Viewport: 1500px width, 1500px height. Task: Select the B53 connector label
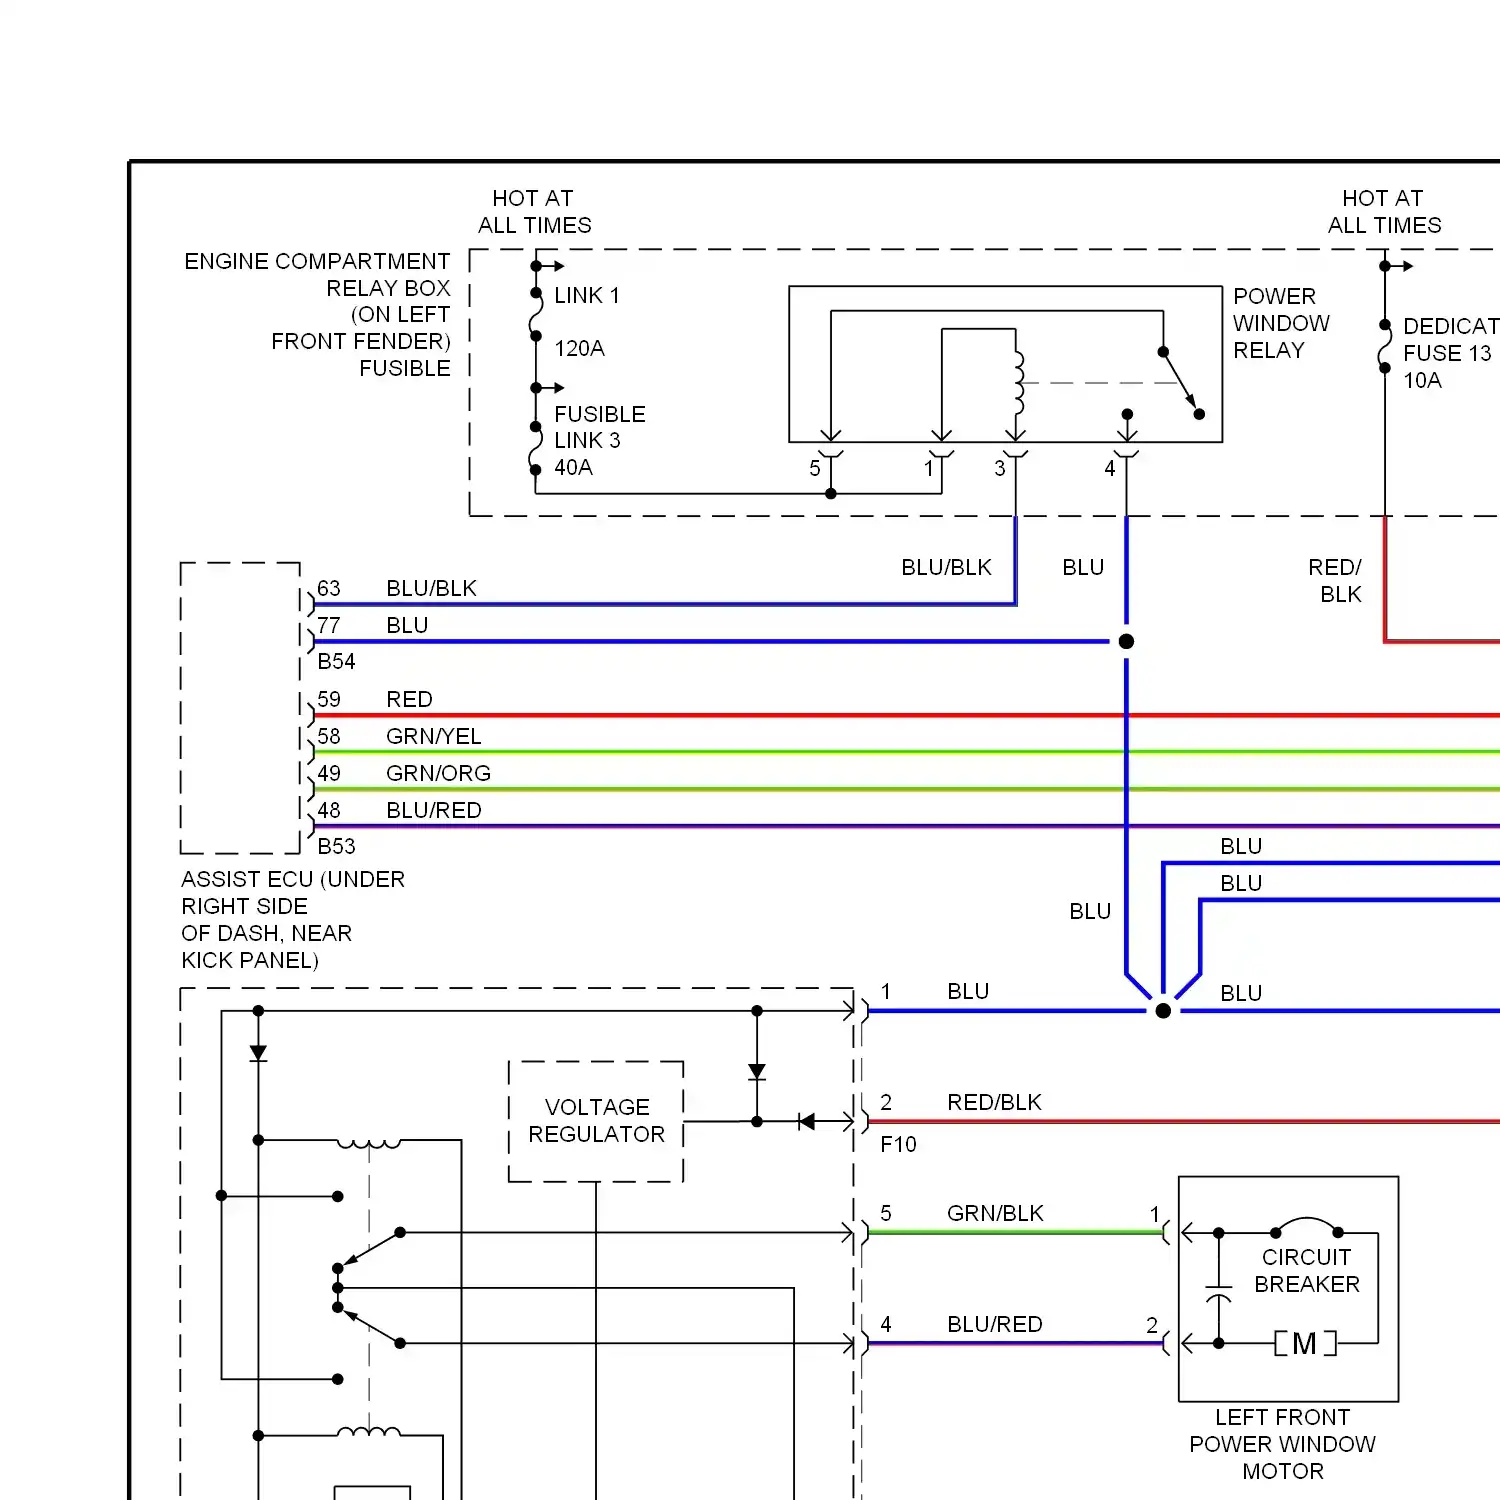click(x=336, y=846)
